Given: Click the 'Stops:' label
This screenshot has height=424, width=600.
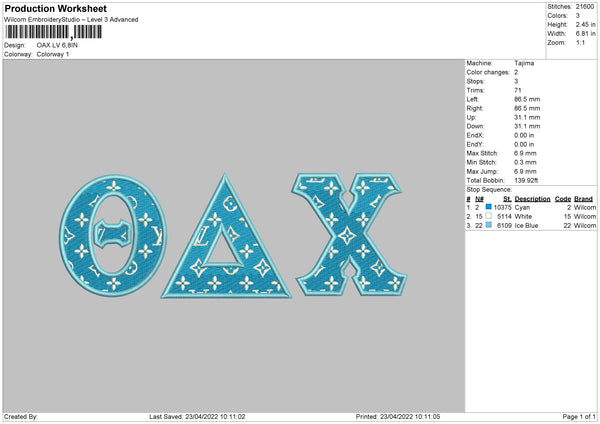Looking at the screenshot, I should 475,81.
